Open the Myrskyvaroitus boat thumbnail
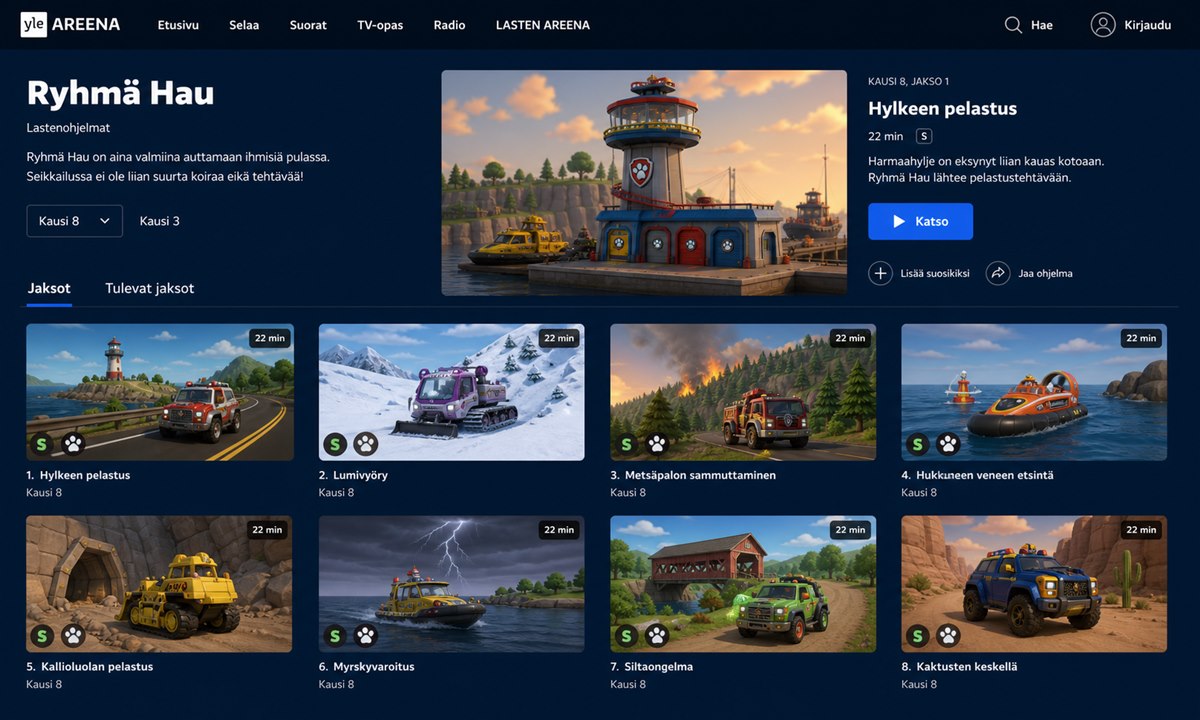Image resolution: width=1200 pixels, height=720 pixels. (452, 584)
